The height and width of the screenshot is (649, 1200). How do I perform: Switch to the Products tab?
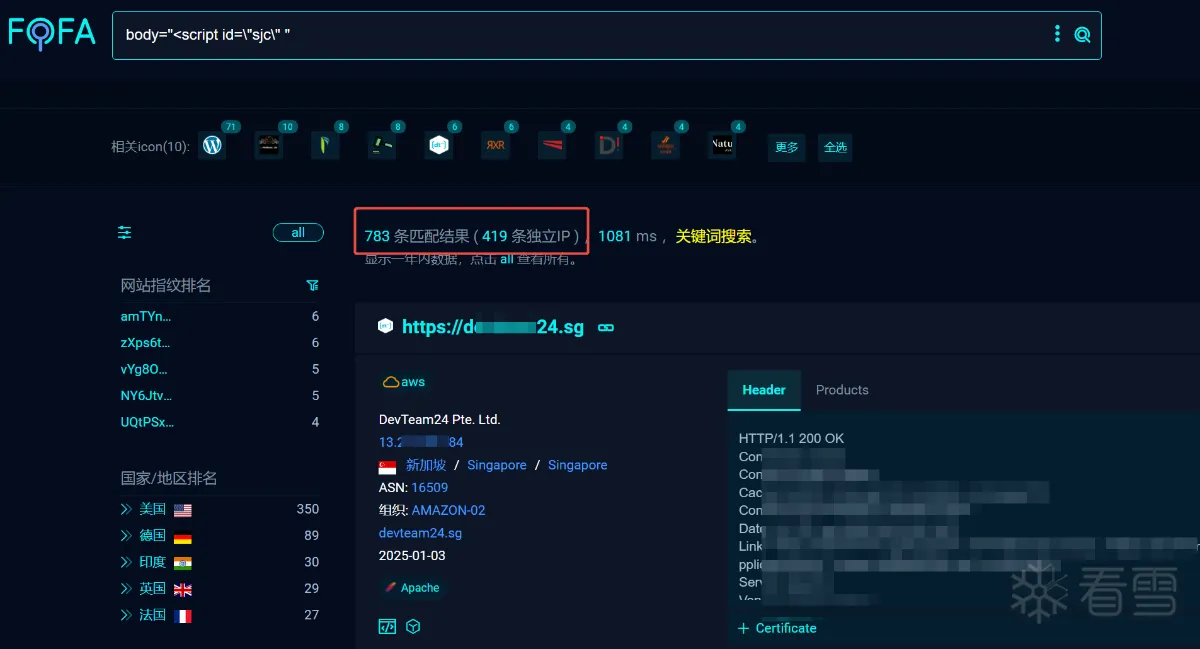coord(842,390)
